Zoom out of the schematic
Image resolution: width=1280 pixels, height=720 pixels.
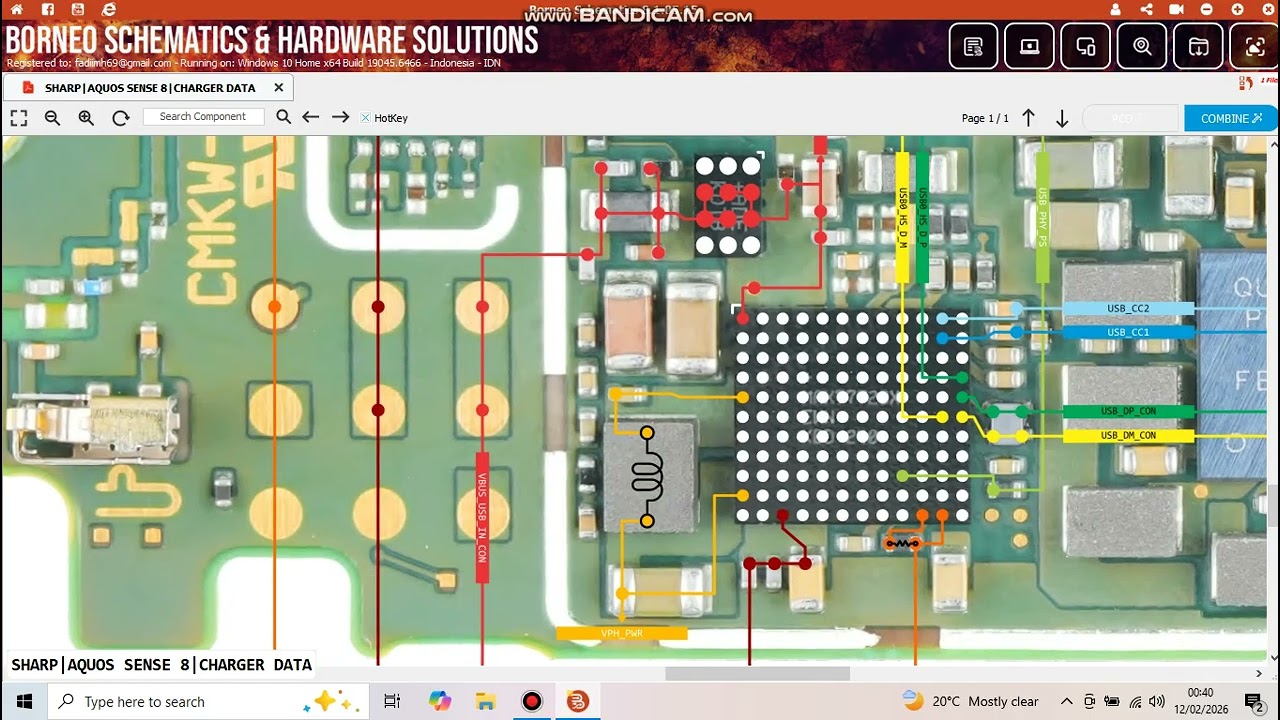tap(52, 118)
